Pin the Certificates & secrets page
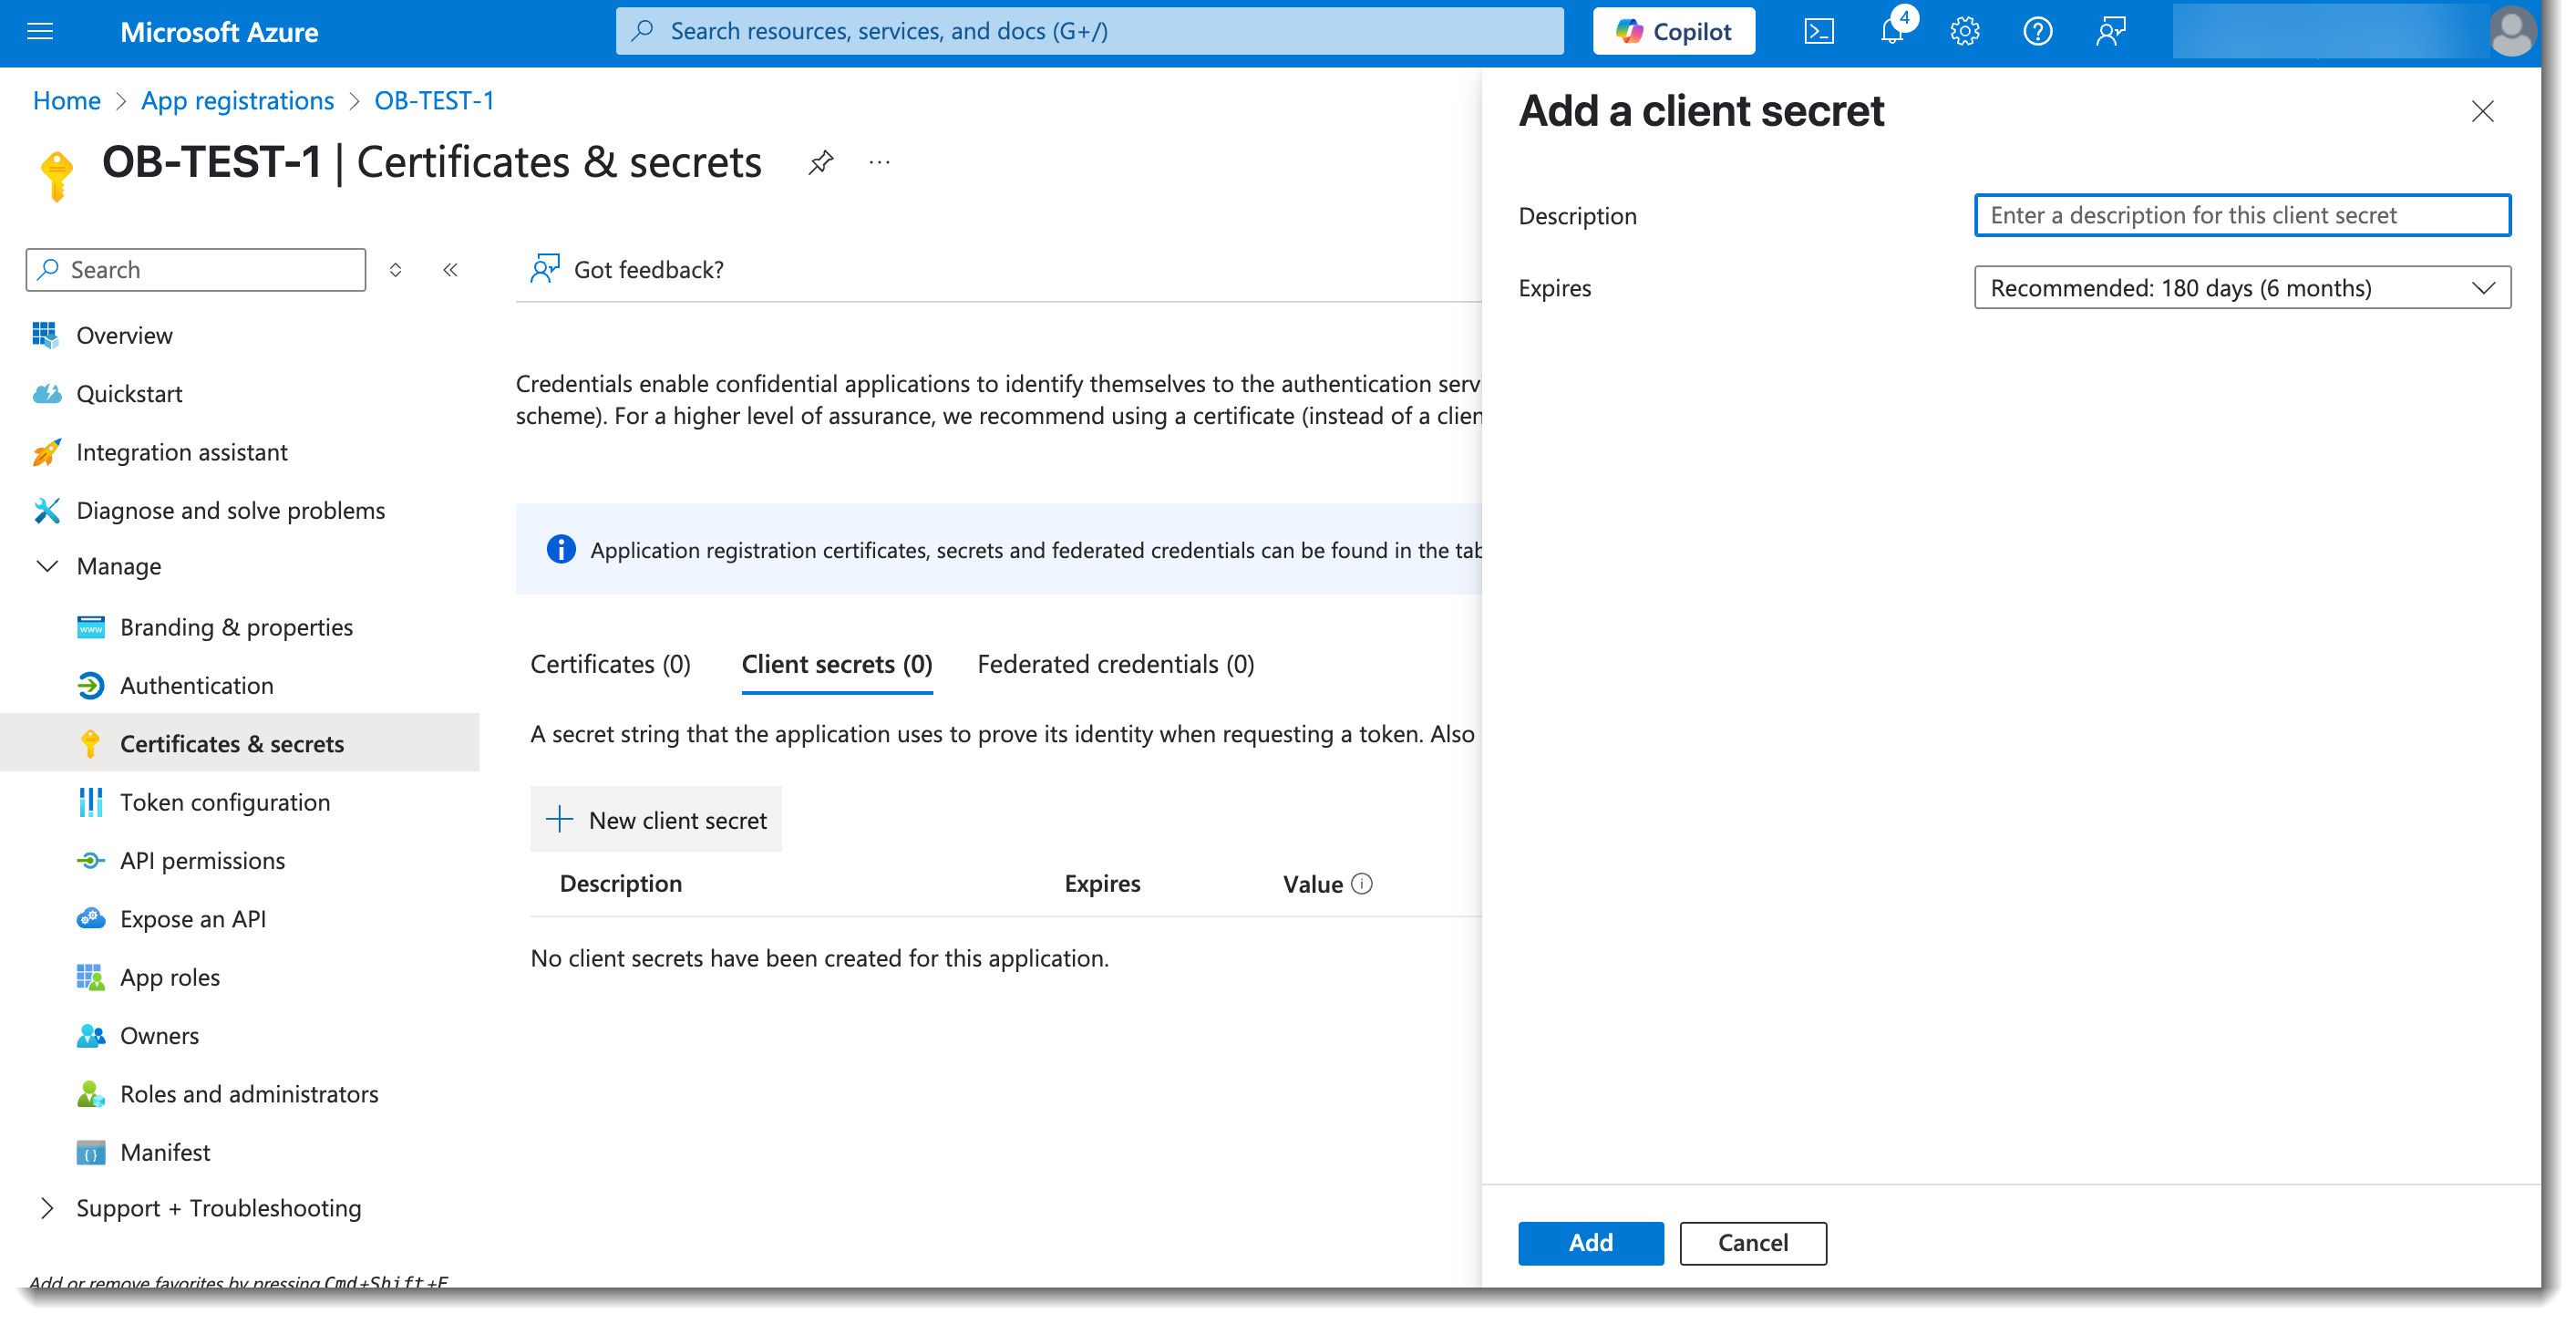2576x1324 pixels. 820,162
